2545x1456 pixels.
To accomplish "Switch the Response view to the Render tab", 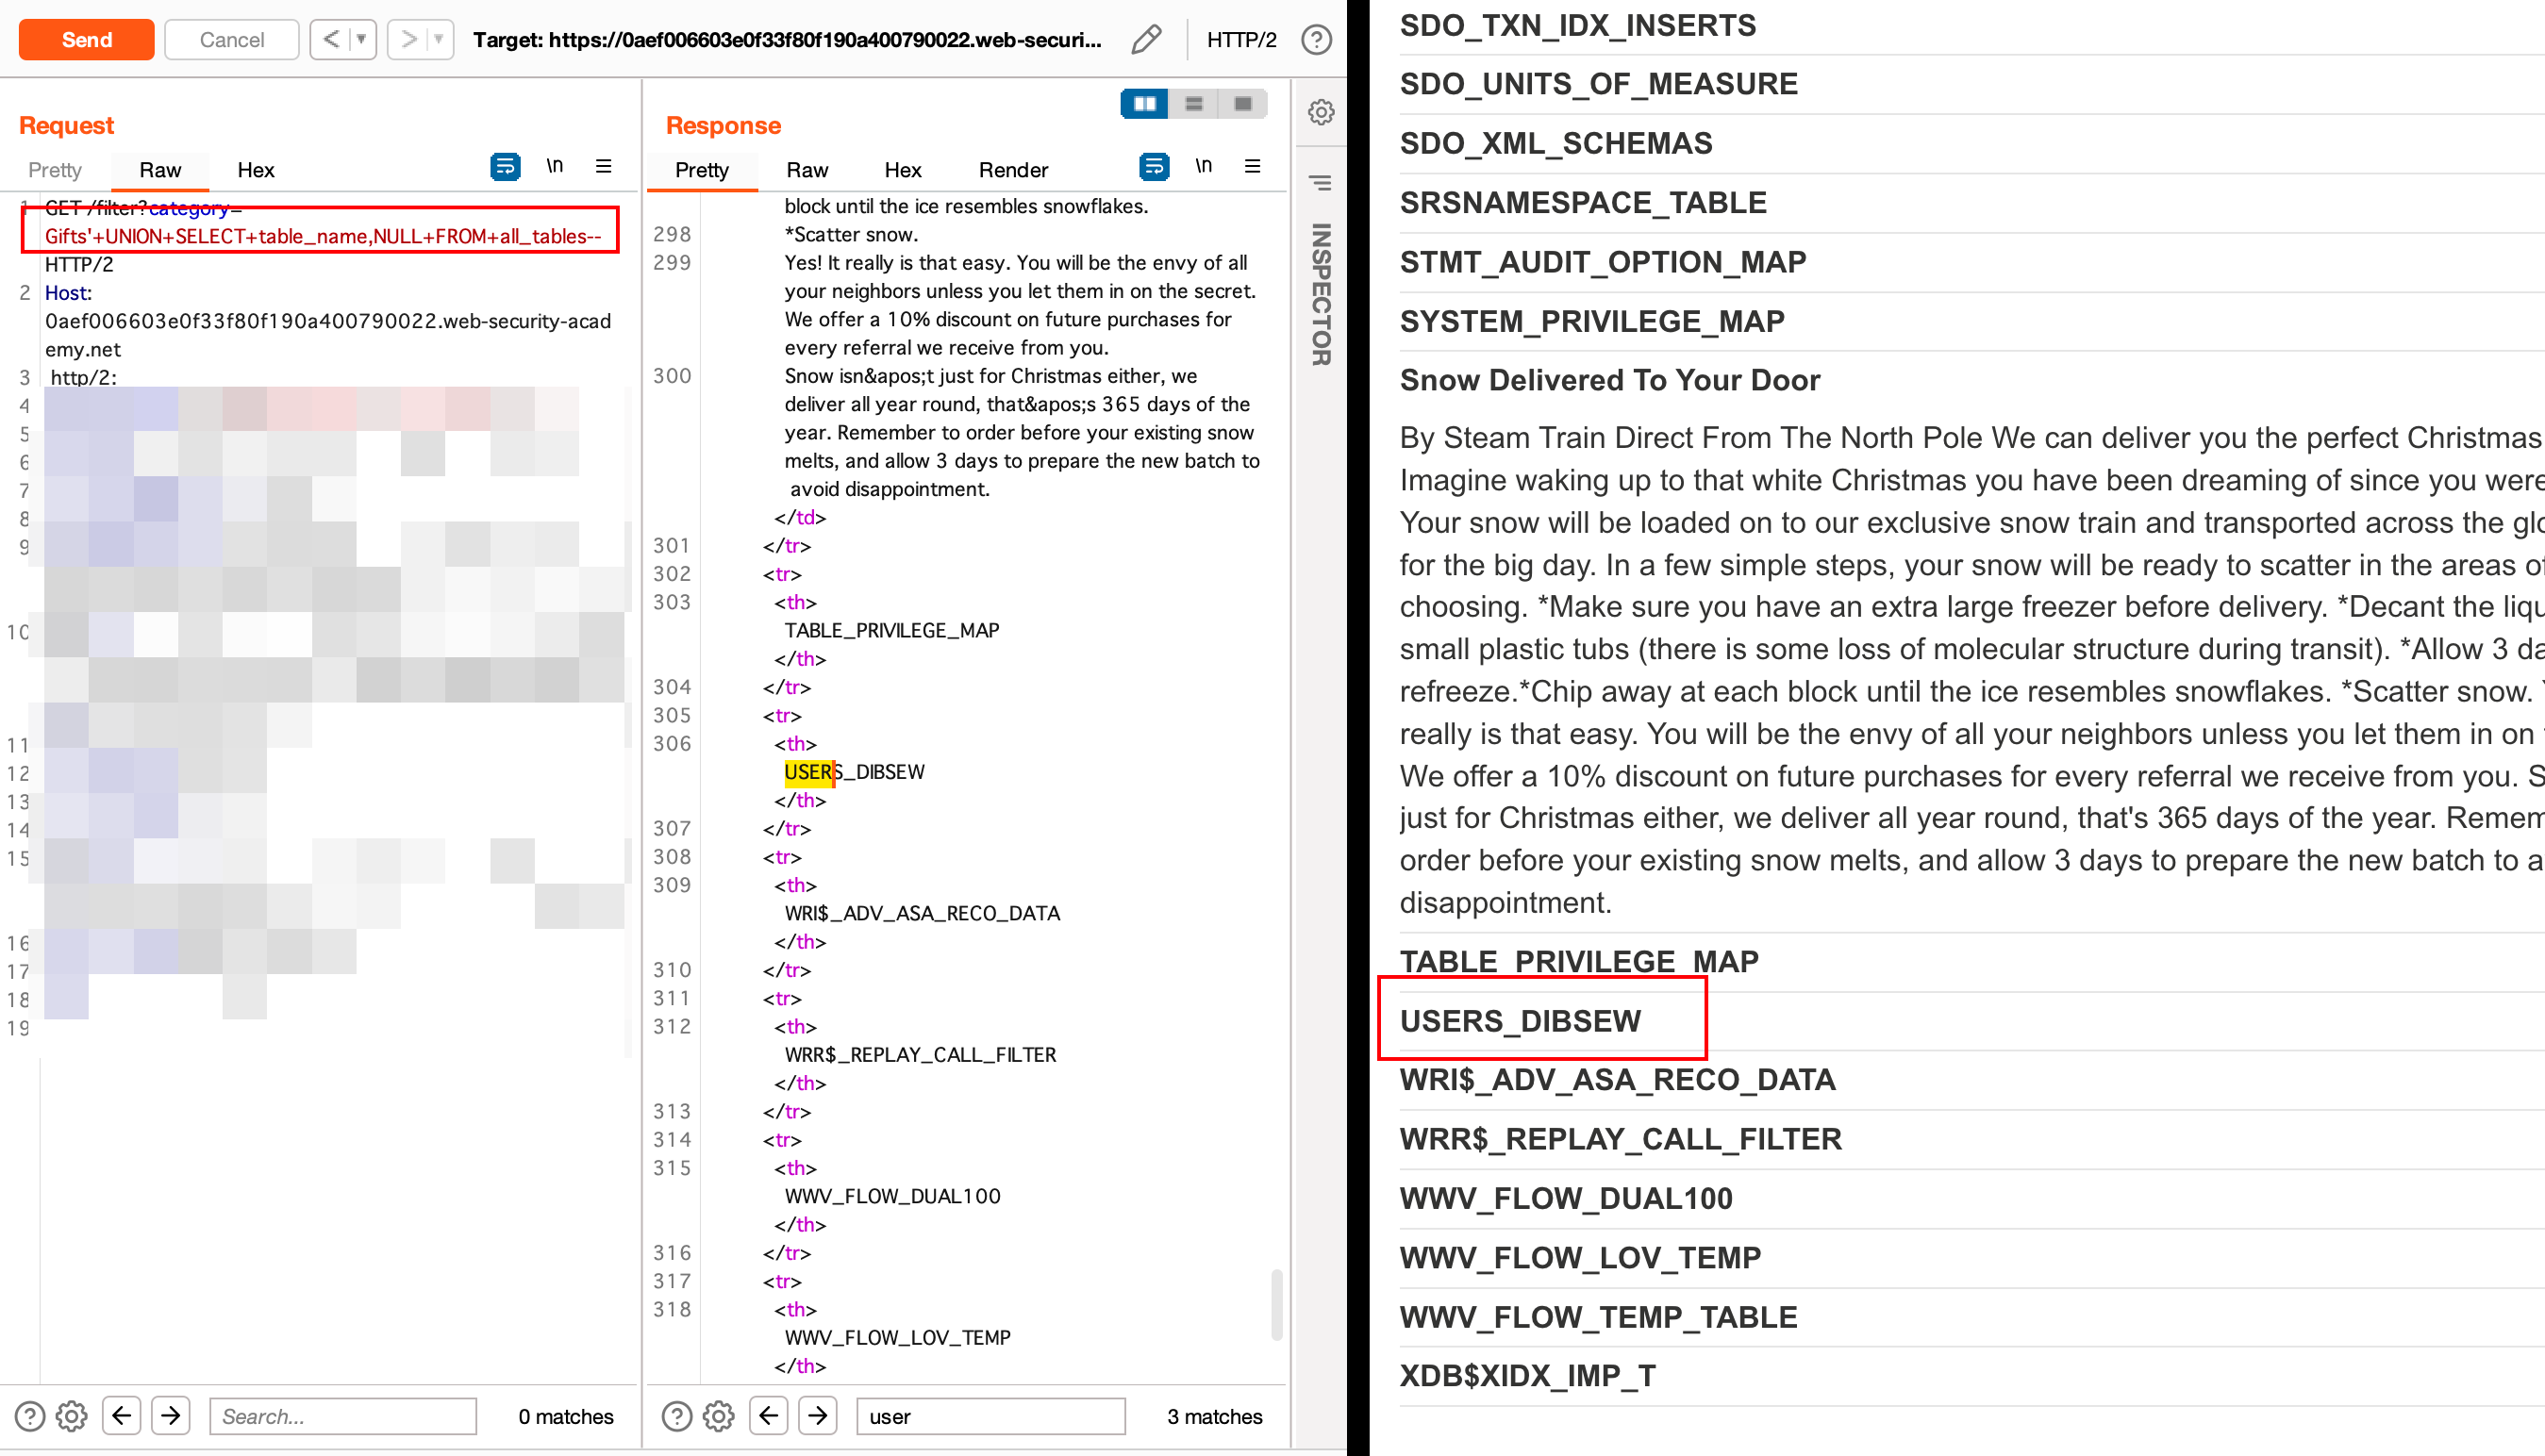I will (1013, 169).
